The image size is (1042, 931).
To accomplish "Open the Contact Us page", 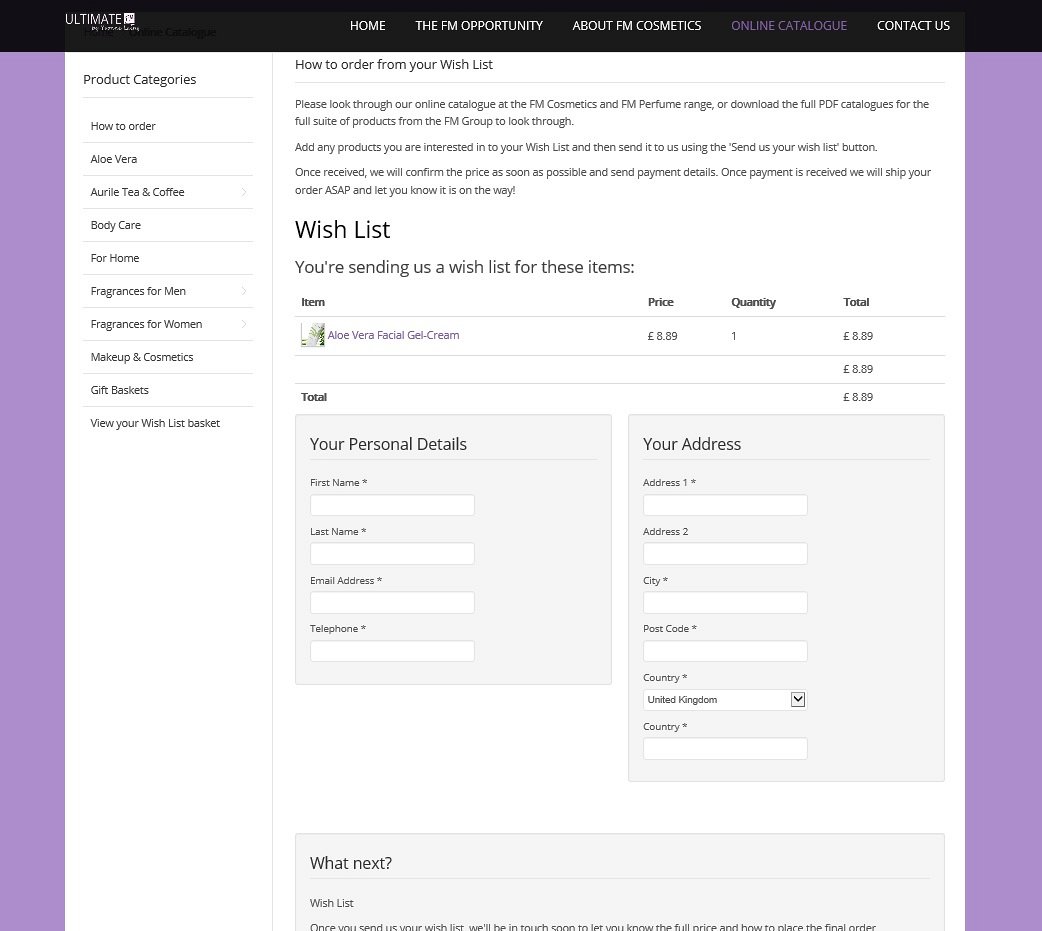I will (x=913, y=26).
